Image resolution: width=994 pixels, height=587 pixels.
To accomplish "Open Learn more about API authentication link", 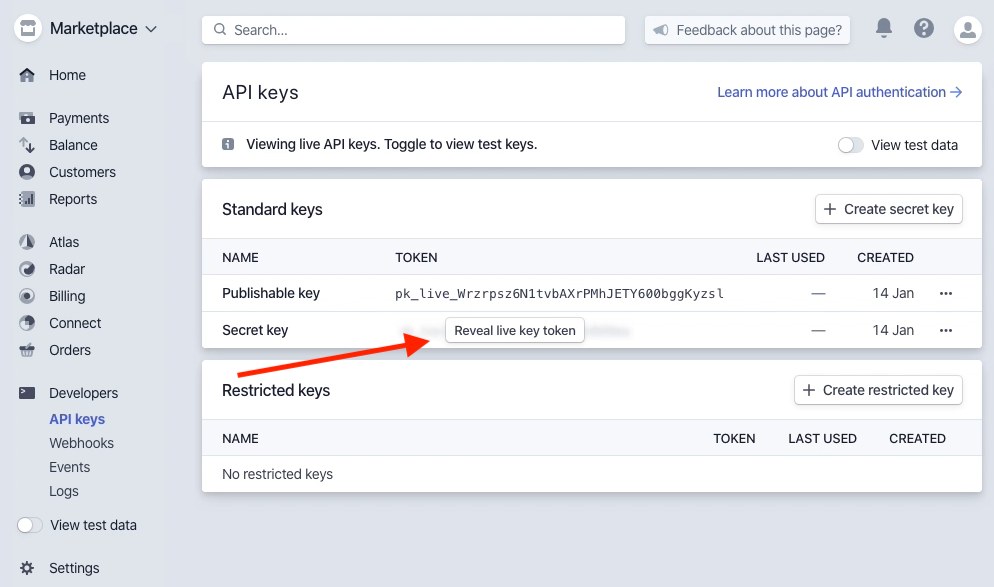I will pyautogui.click(x=839, y=92).
